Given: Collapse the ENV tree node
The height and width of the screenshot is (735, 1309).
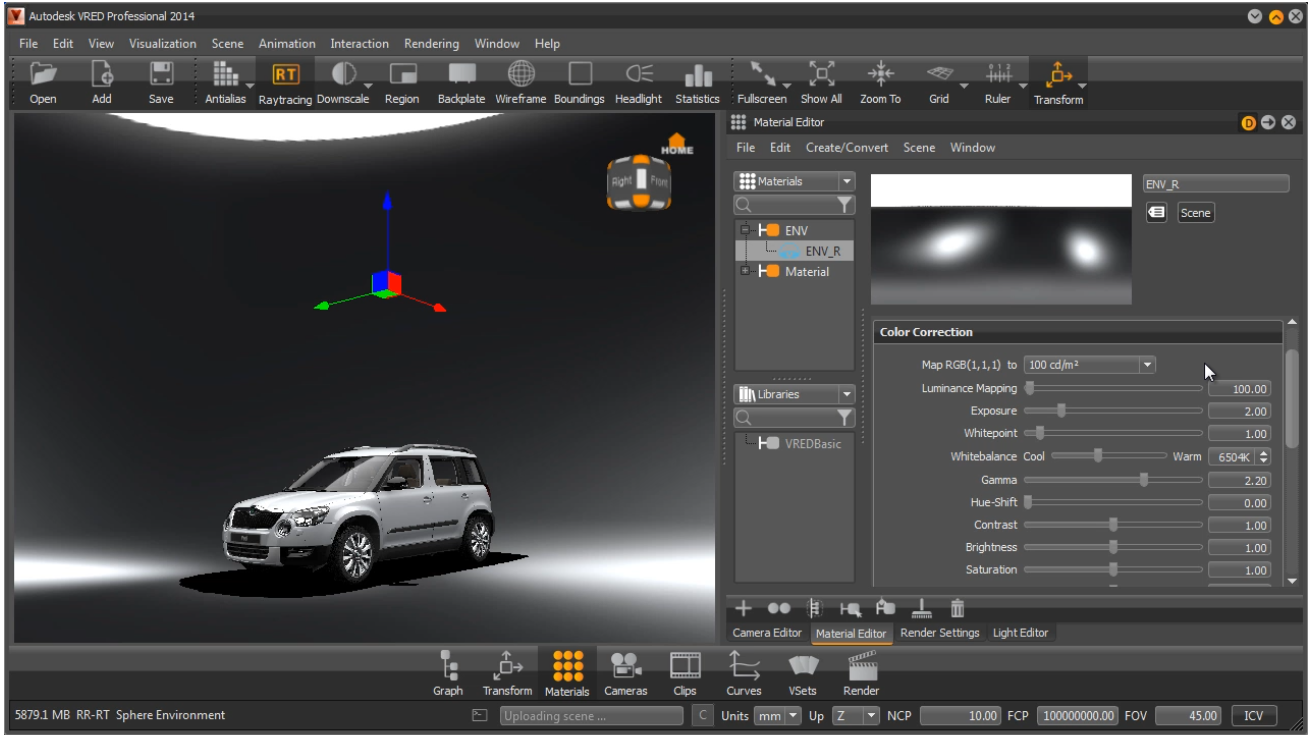Looking at the screenshot, I should click(x=746, y=230).
